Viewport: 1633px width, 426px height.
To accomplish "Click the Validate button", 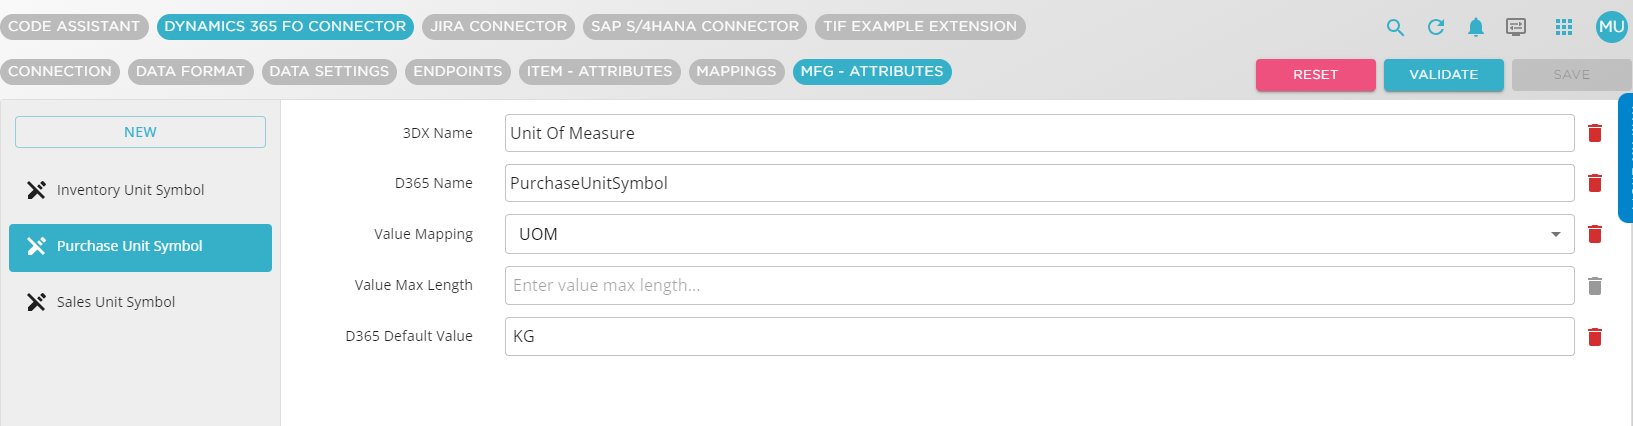I will (1443, 75).
